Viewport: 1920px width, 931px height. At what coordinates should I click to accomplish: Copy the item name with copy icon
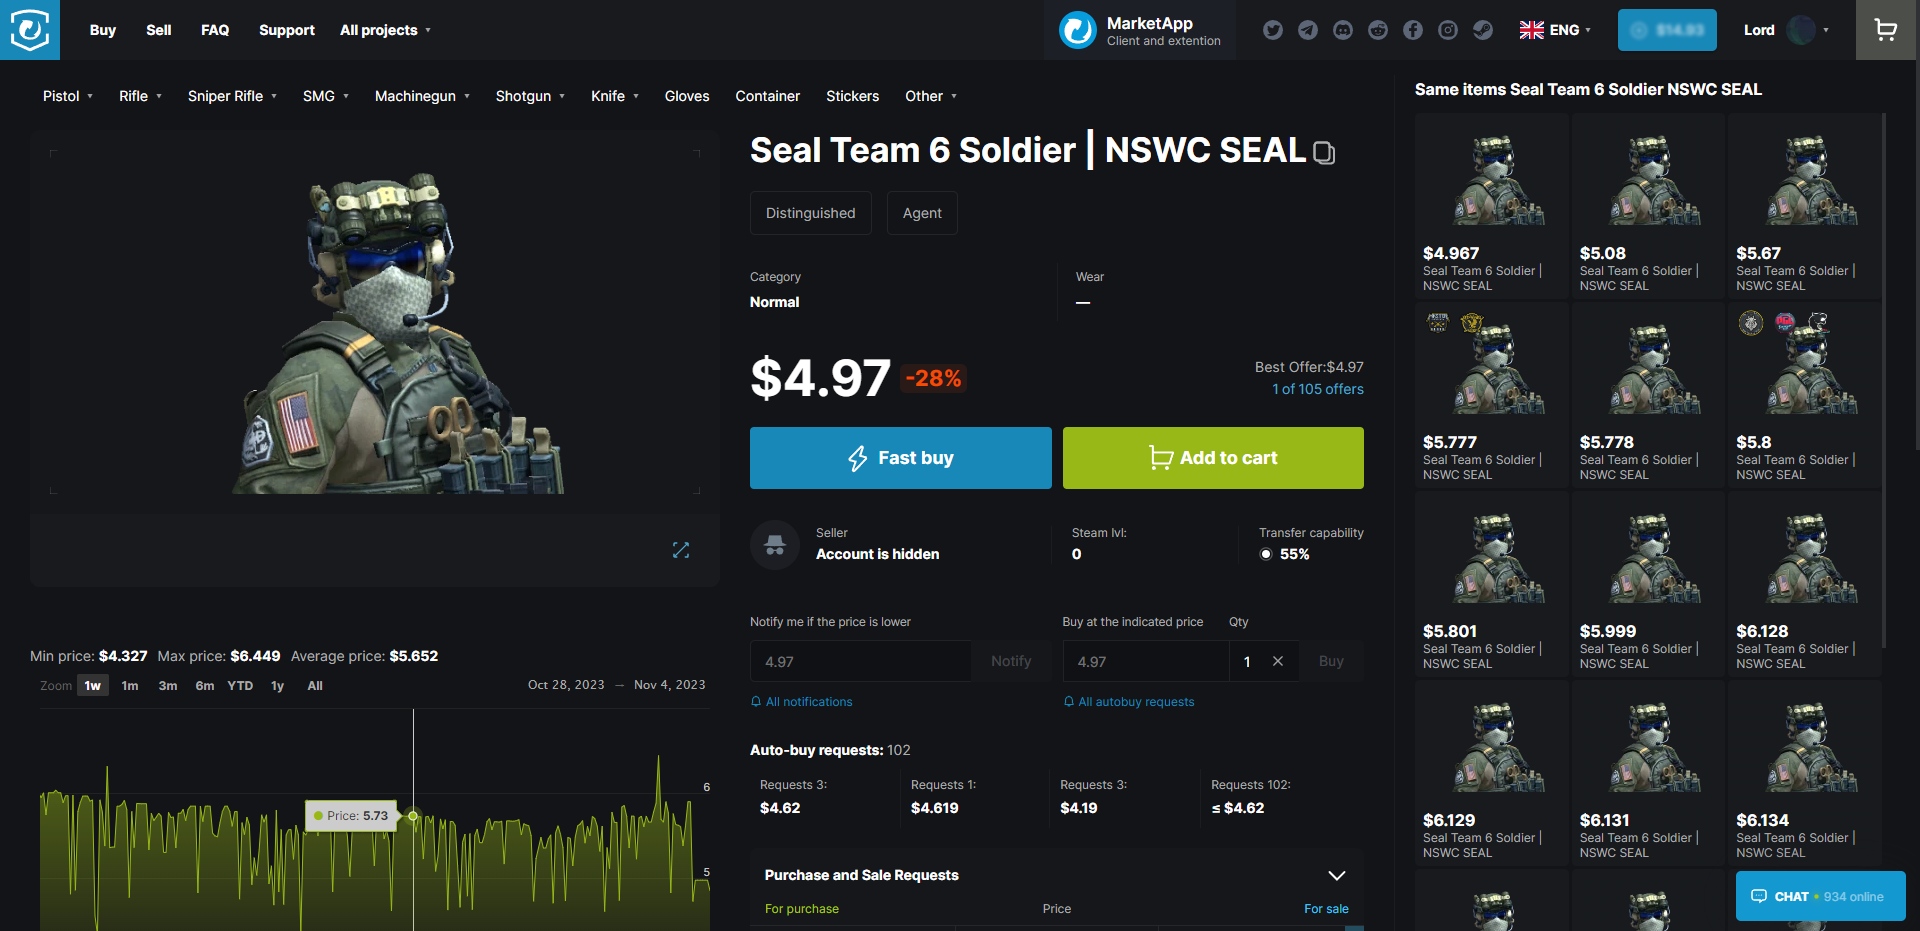pyautogui.click(x=1324, y=153)
